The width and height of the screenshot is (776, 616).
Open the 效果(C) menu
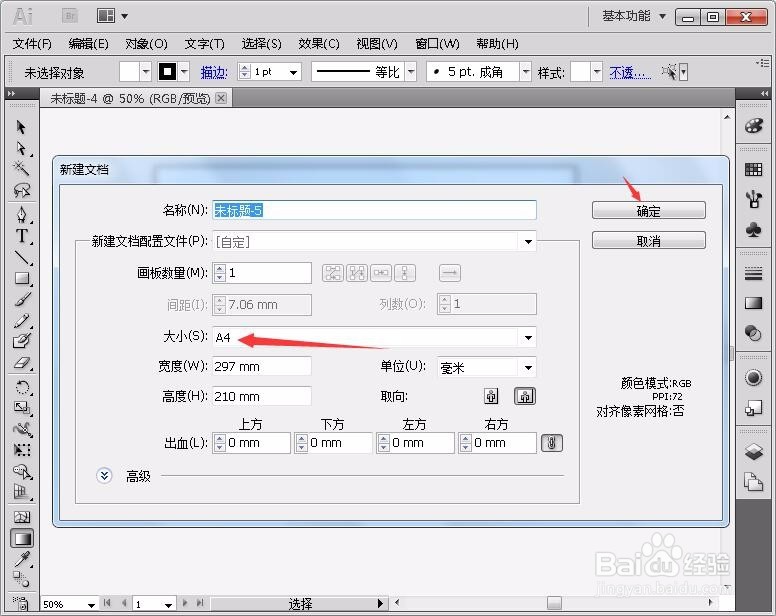click(x=319, y=44)
